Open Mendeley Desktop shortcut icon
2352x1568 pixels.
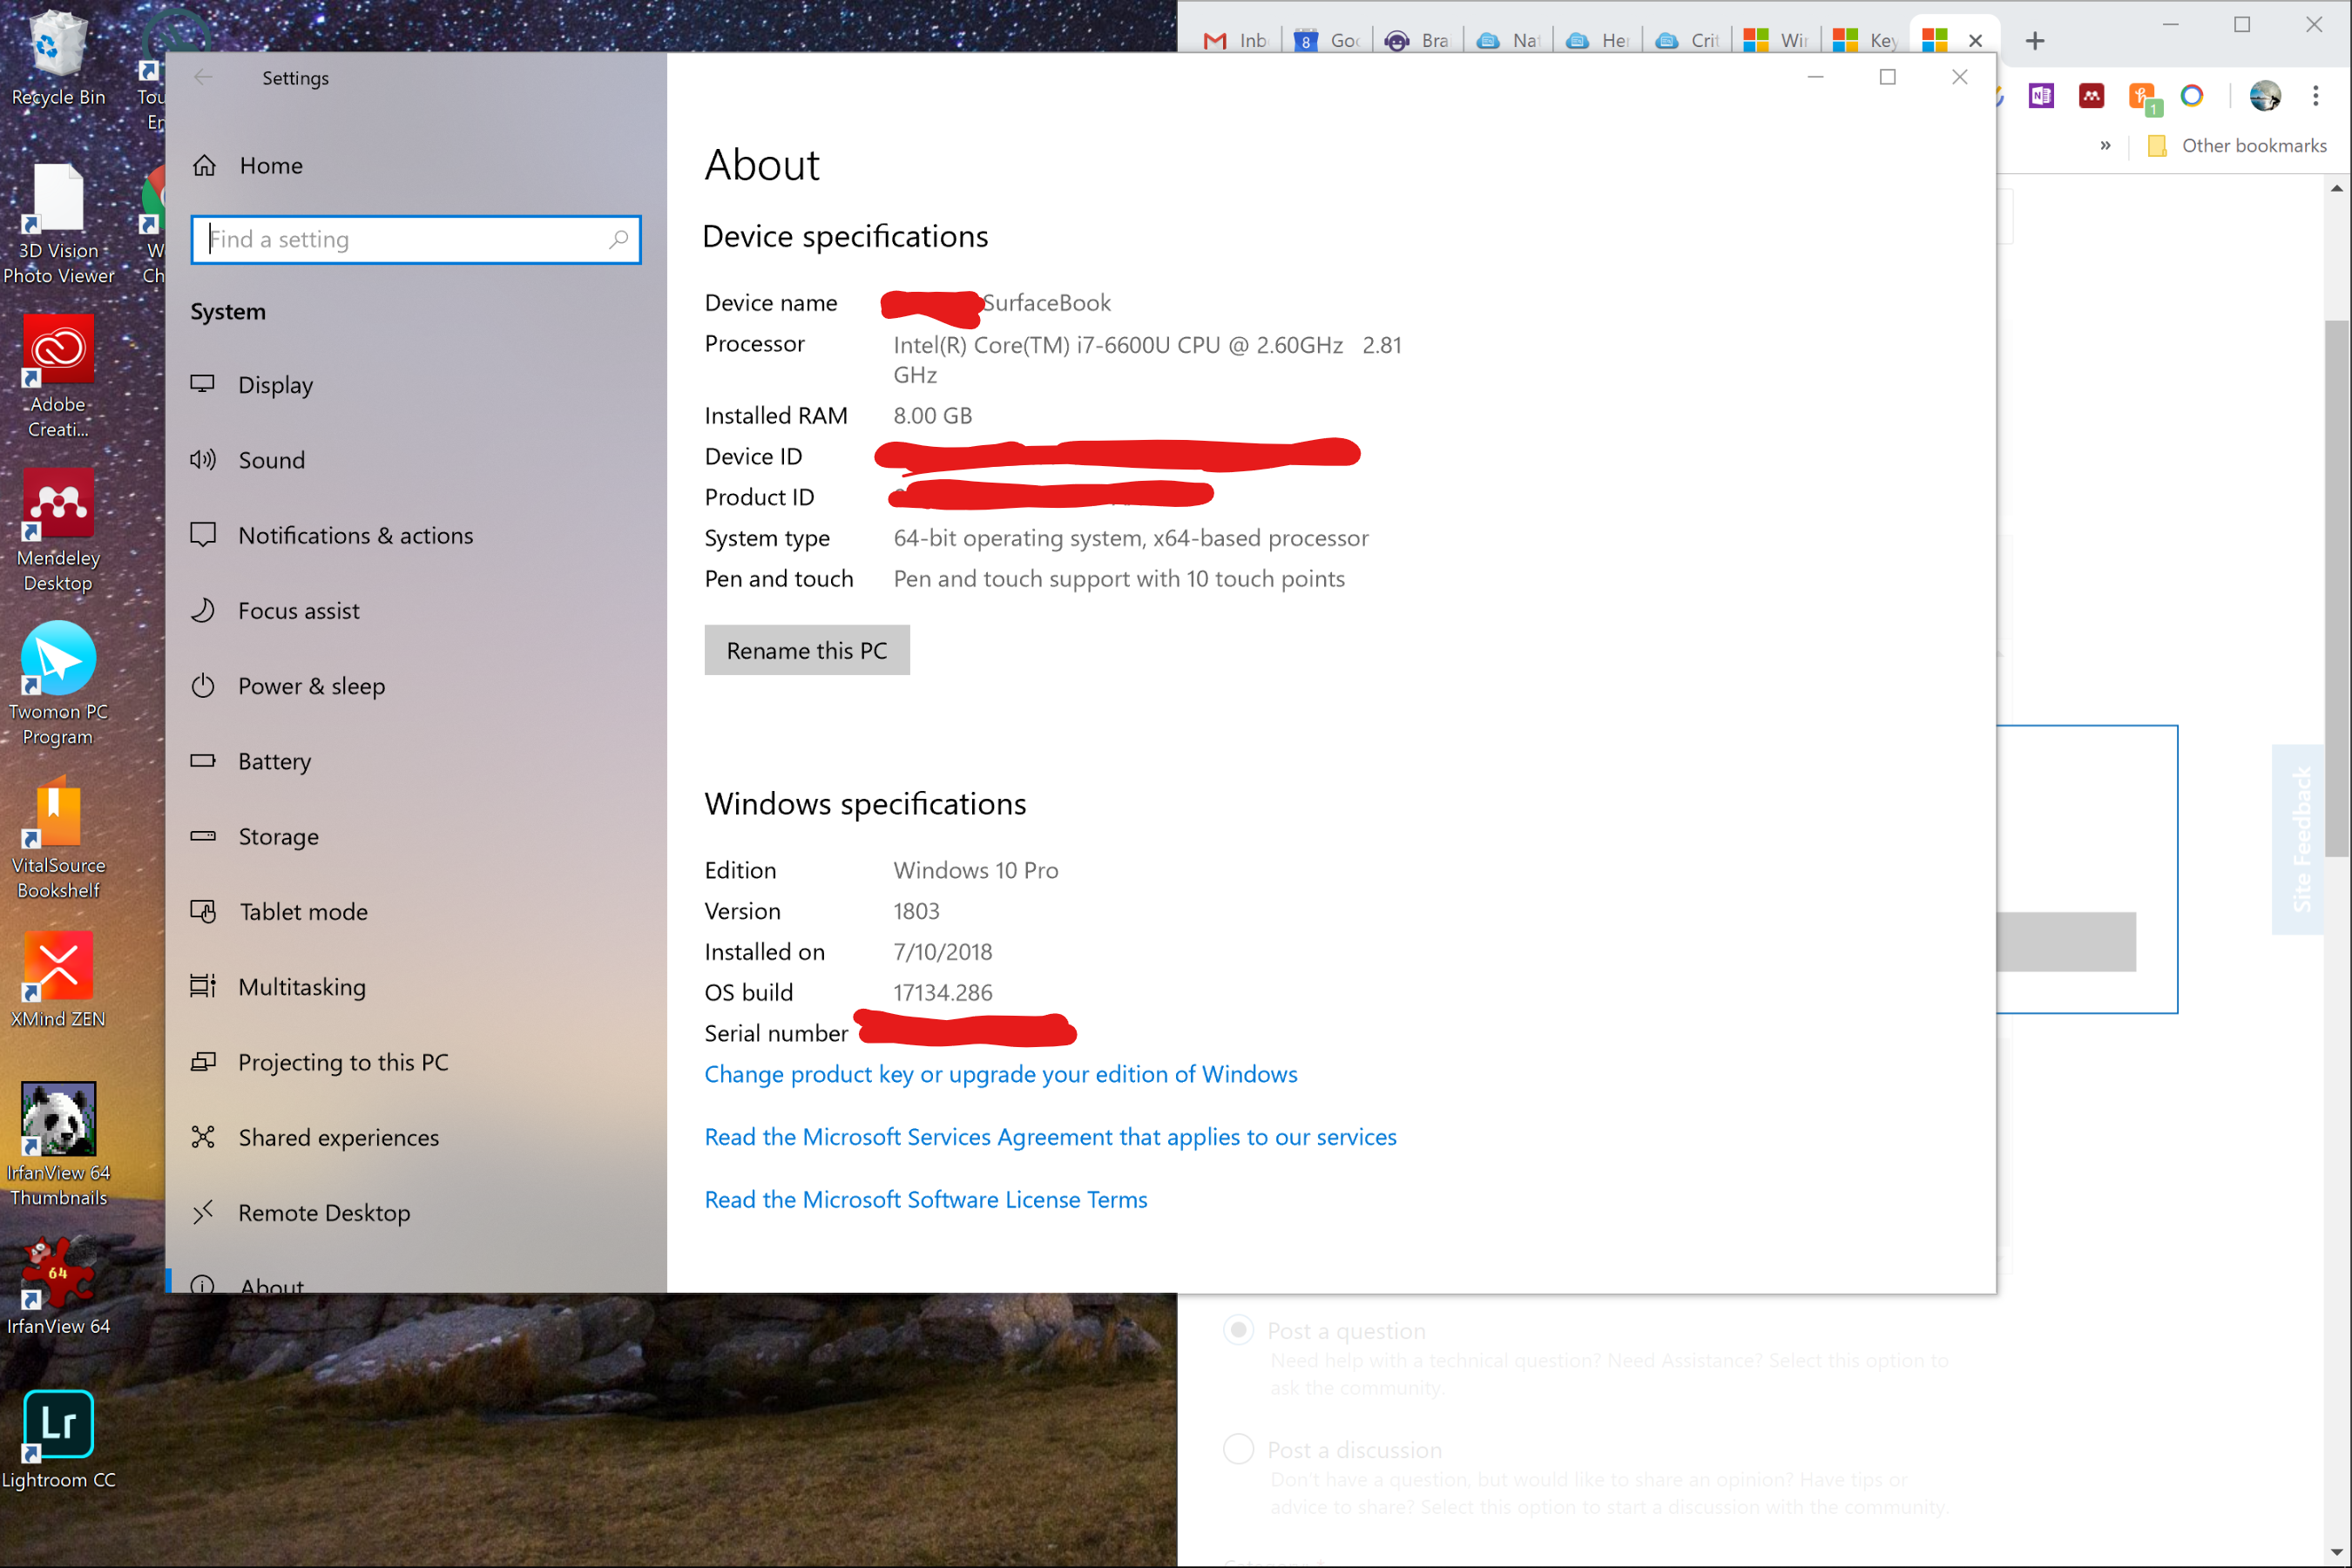(x=58, y=503)
